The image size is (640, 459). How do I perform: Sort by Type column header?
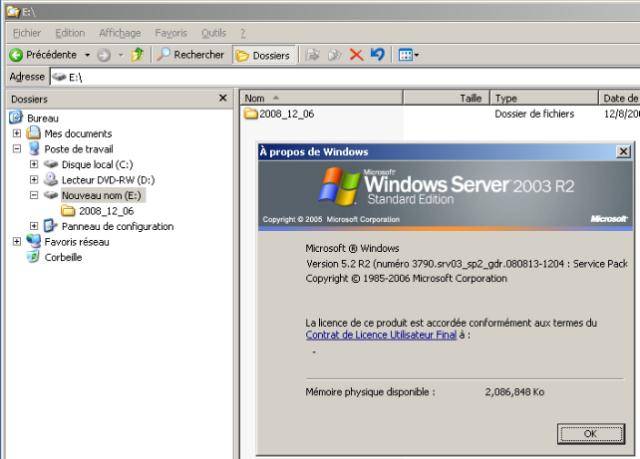pos(544,98)
